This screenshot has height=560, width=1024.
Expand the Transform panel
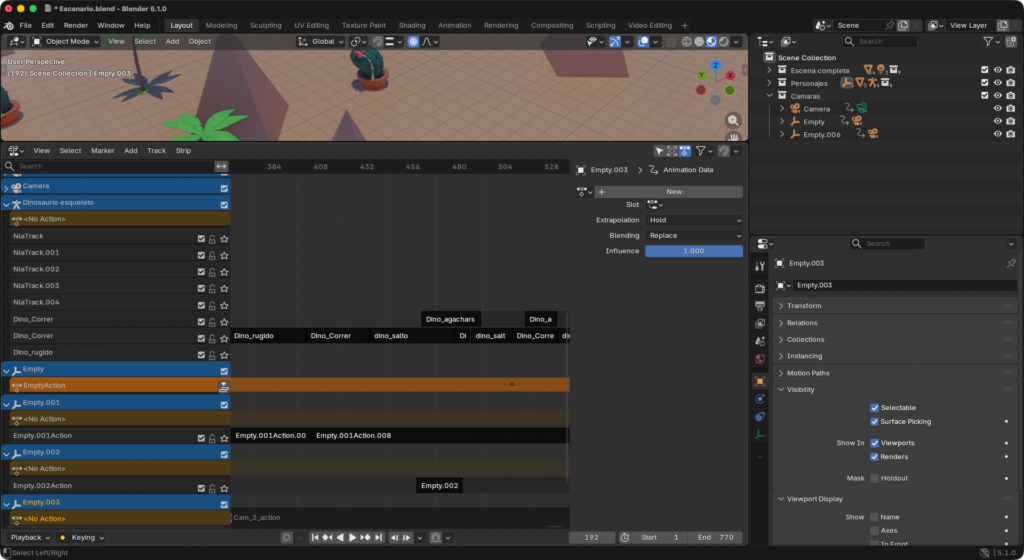(x=804, y=306)
